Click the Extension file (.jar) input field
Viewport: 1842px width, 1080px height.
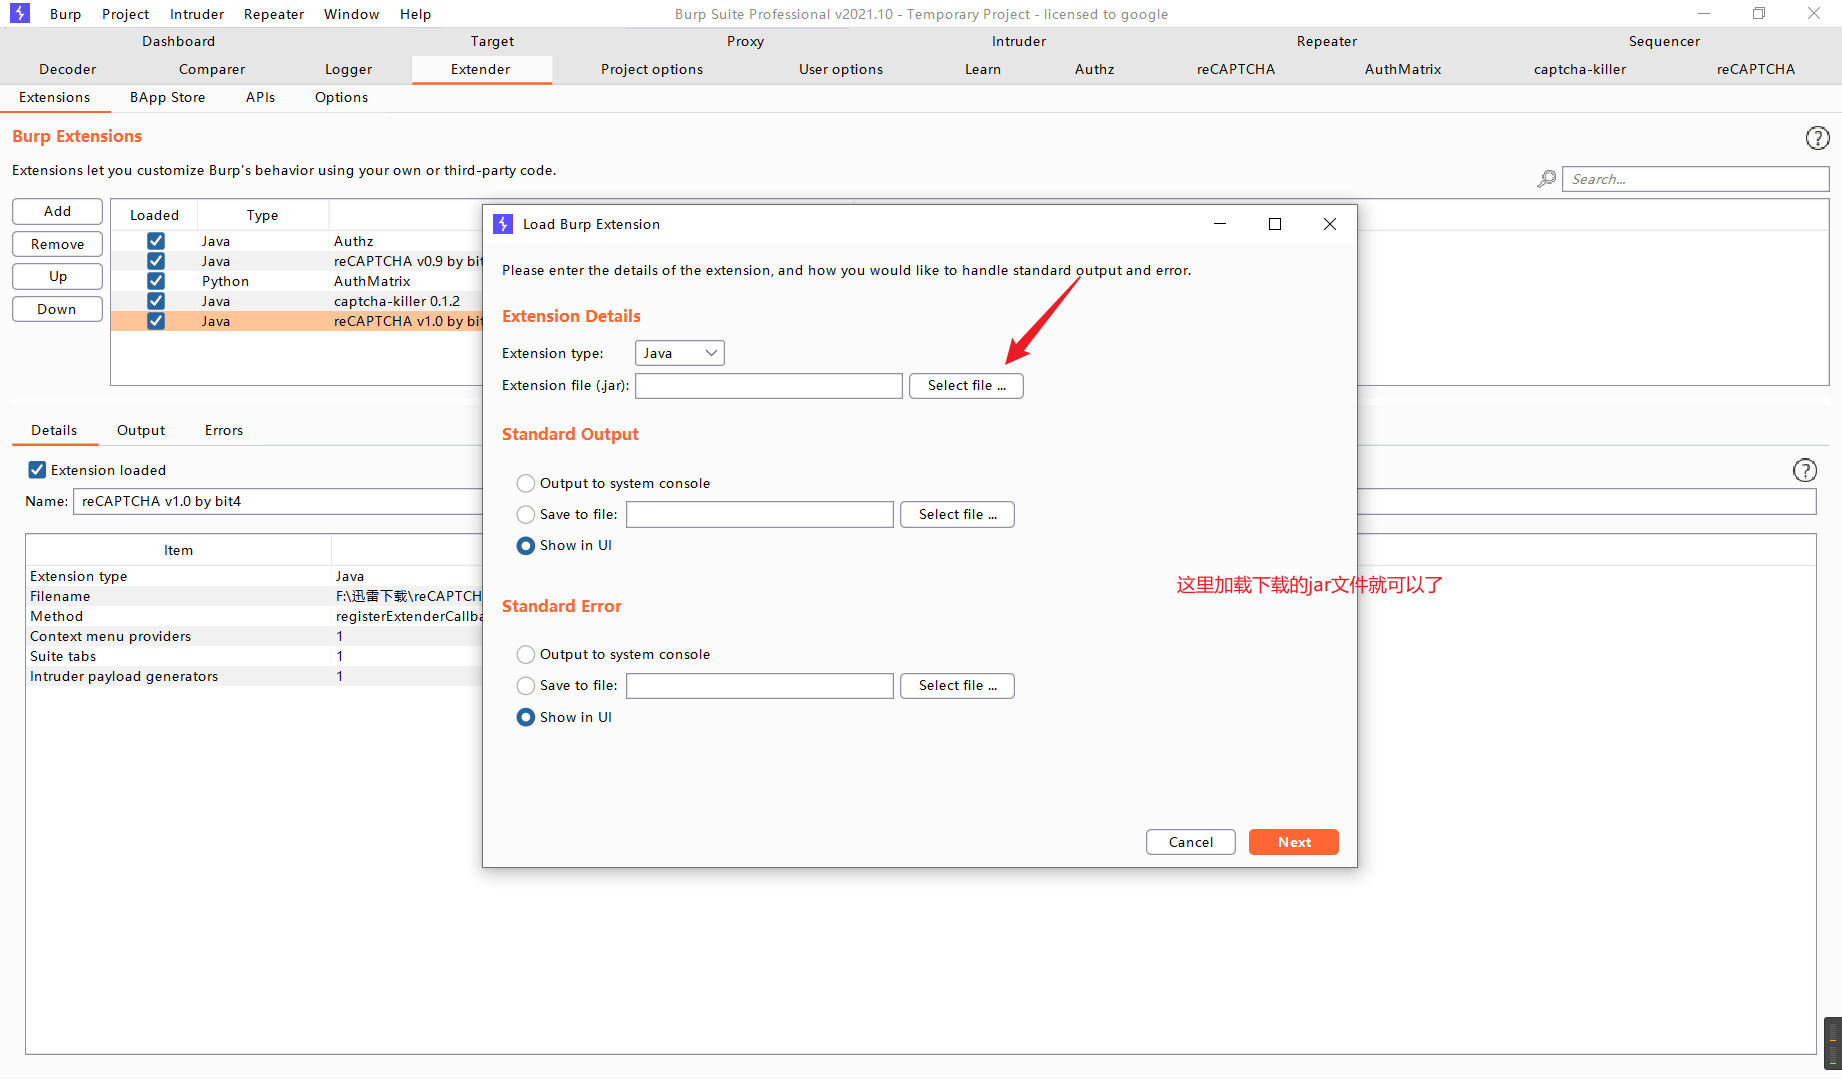[769, 385]
